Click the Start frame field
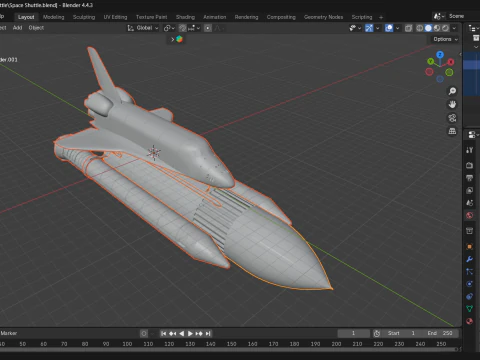Screen dimensions: 480x360 pos(402,333)
